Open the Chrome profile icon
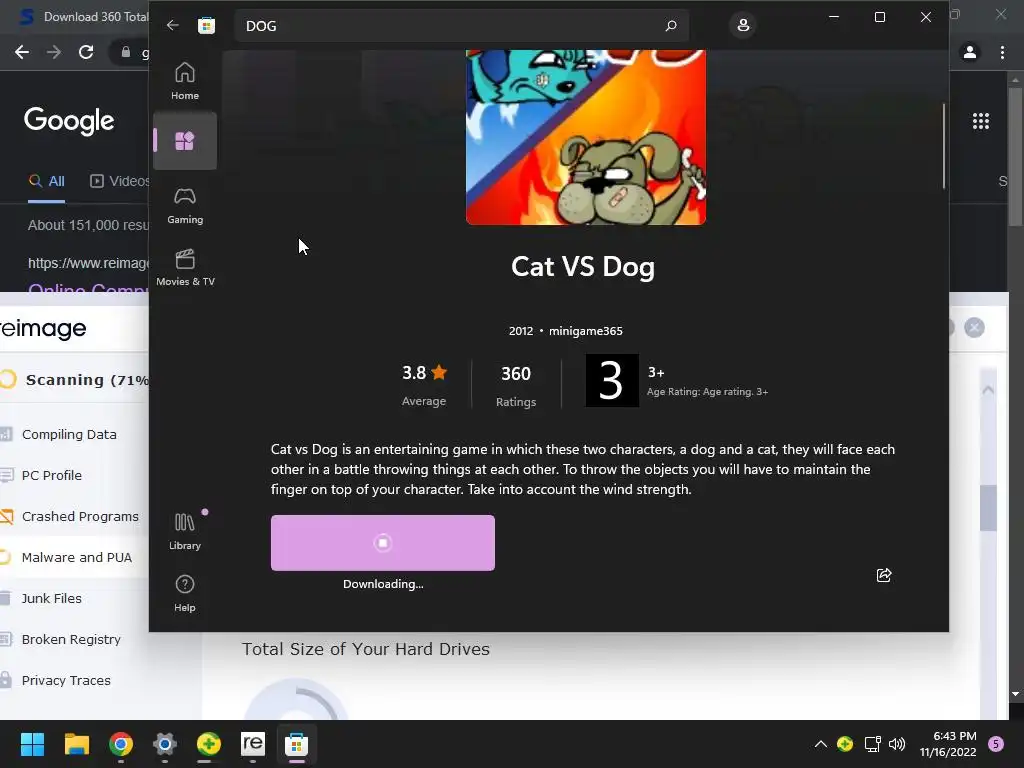The height and width of the screenshot is (768, 1024). pos(970,52)
